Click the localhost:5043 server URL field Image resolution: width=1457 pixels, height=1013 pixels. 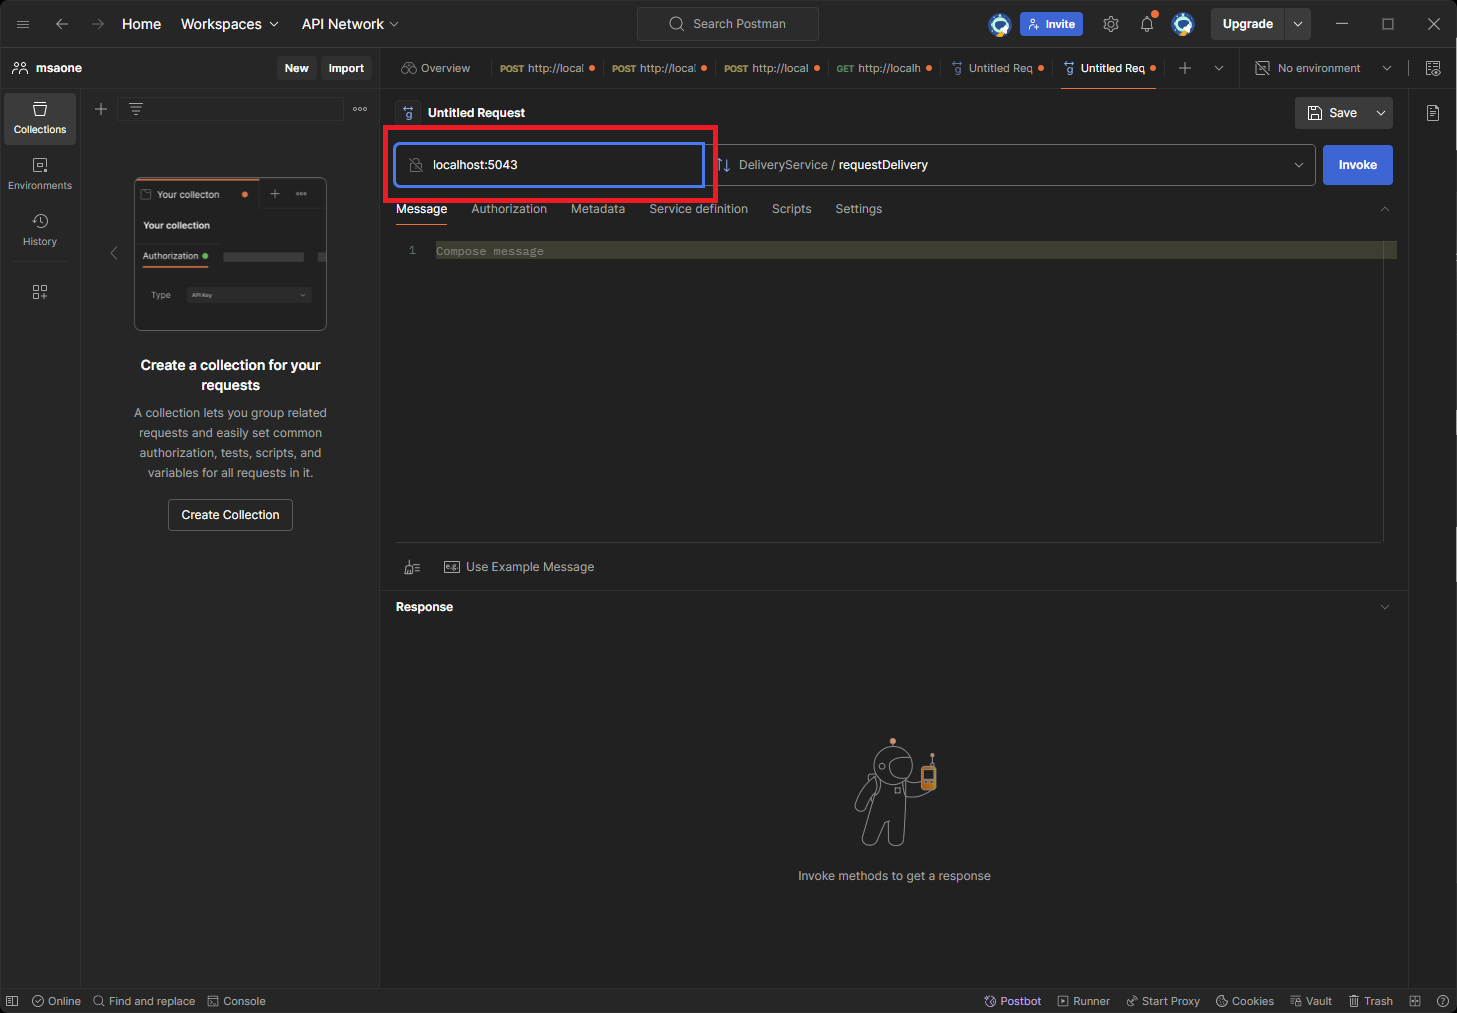pyautogui.click(x=549, y=165)
